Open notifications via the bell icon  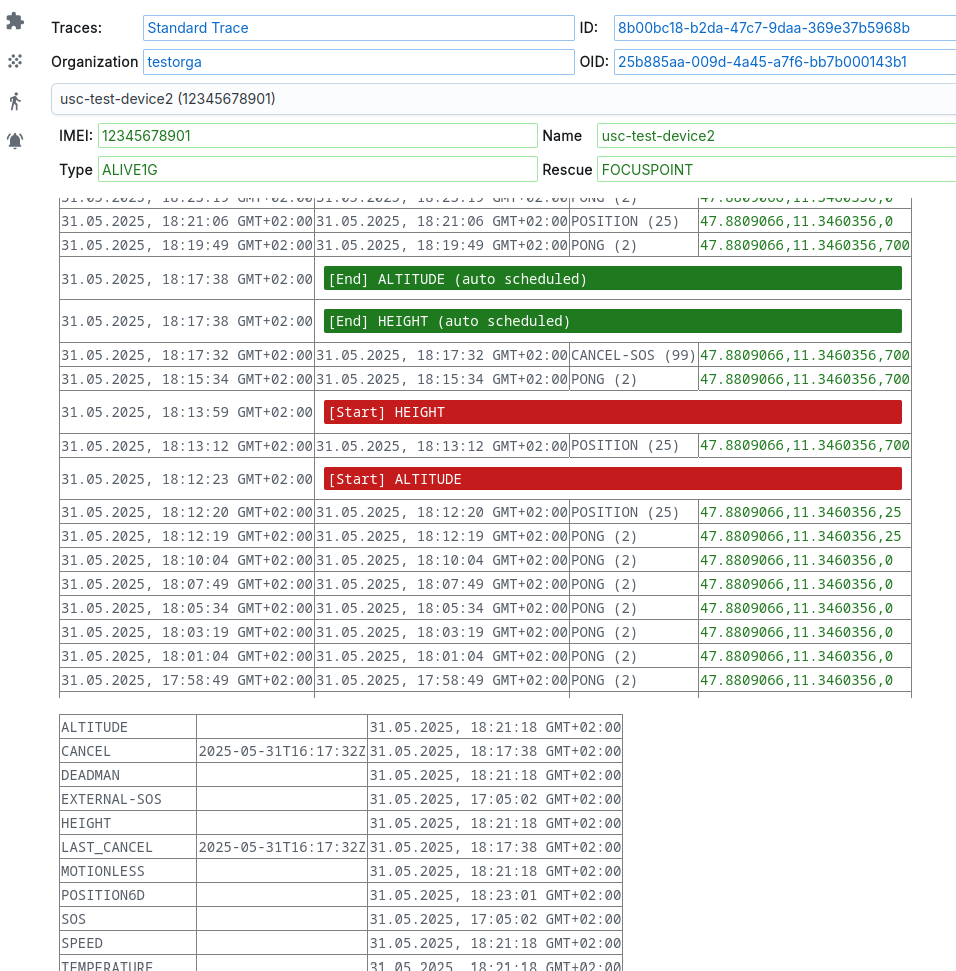pyautogui.click(x=15, y=141)
